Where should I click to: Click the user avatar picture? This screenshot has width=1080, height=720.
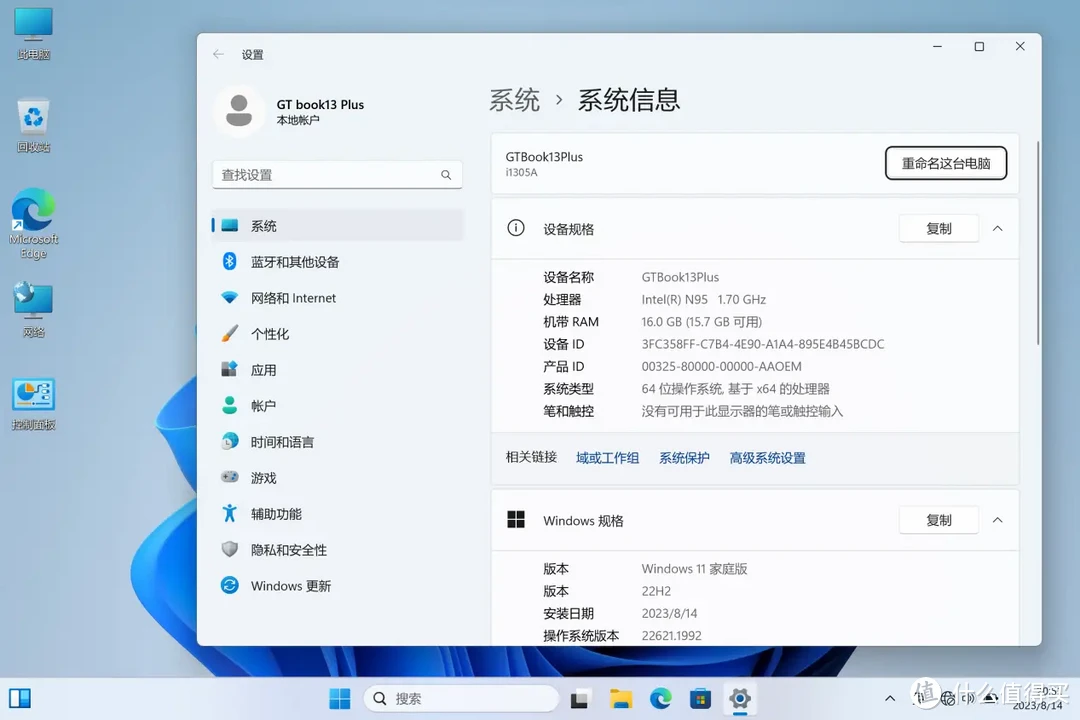point(239,111)
